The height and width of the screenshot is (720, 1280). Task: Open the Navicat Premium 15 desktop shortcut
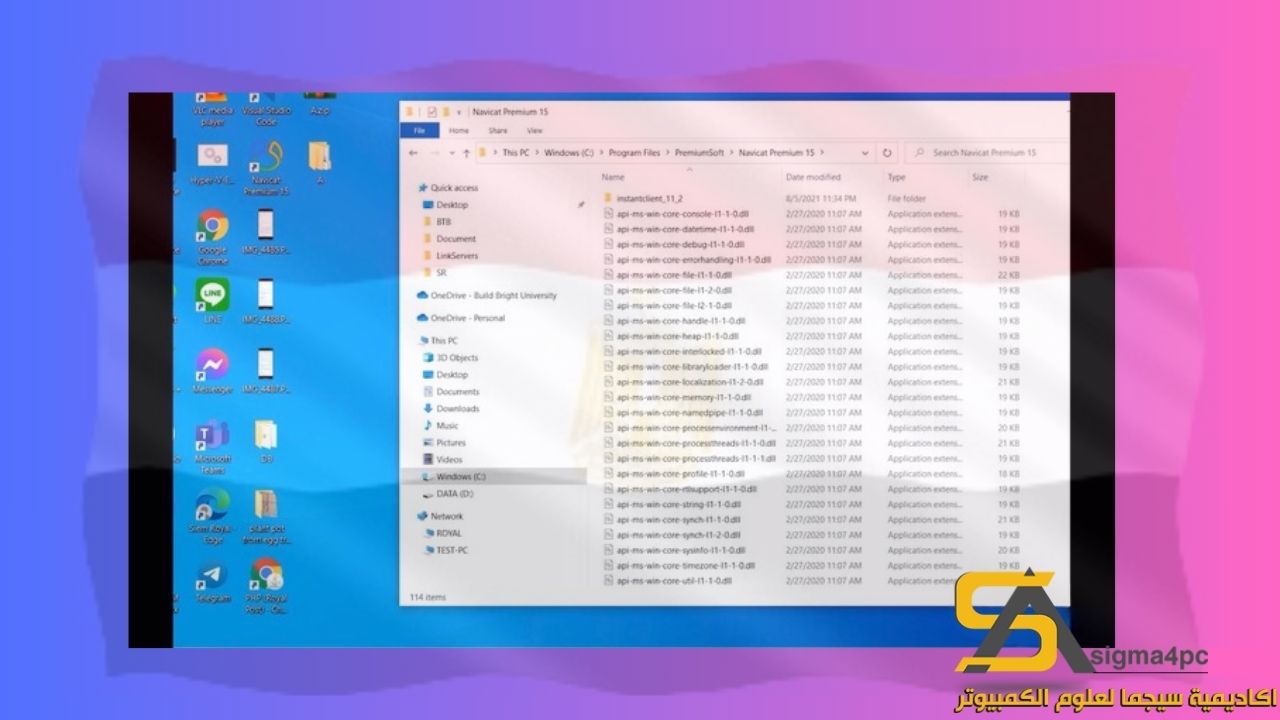pos(265,166)
